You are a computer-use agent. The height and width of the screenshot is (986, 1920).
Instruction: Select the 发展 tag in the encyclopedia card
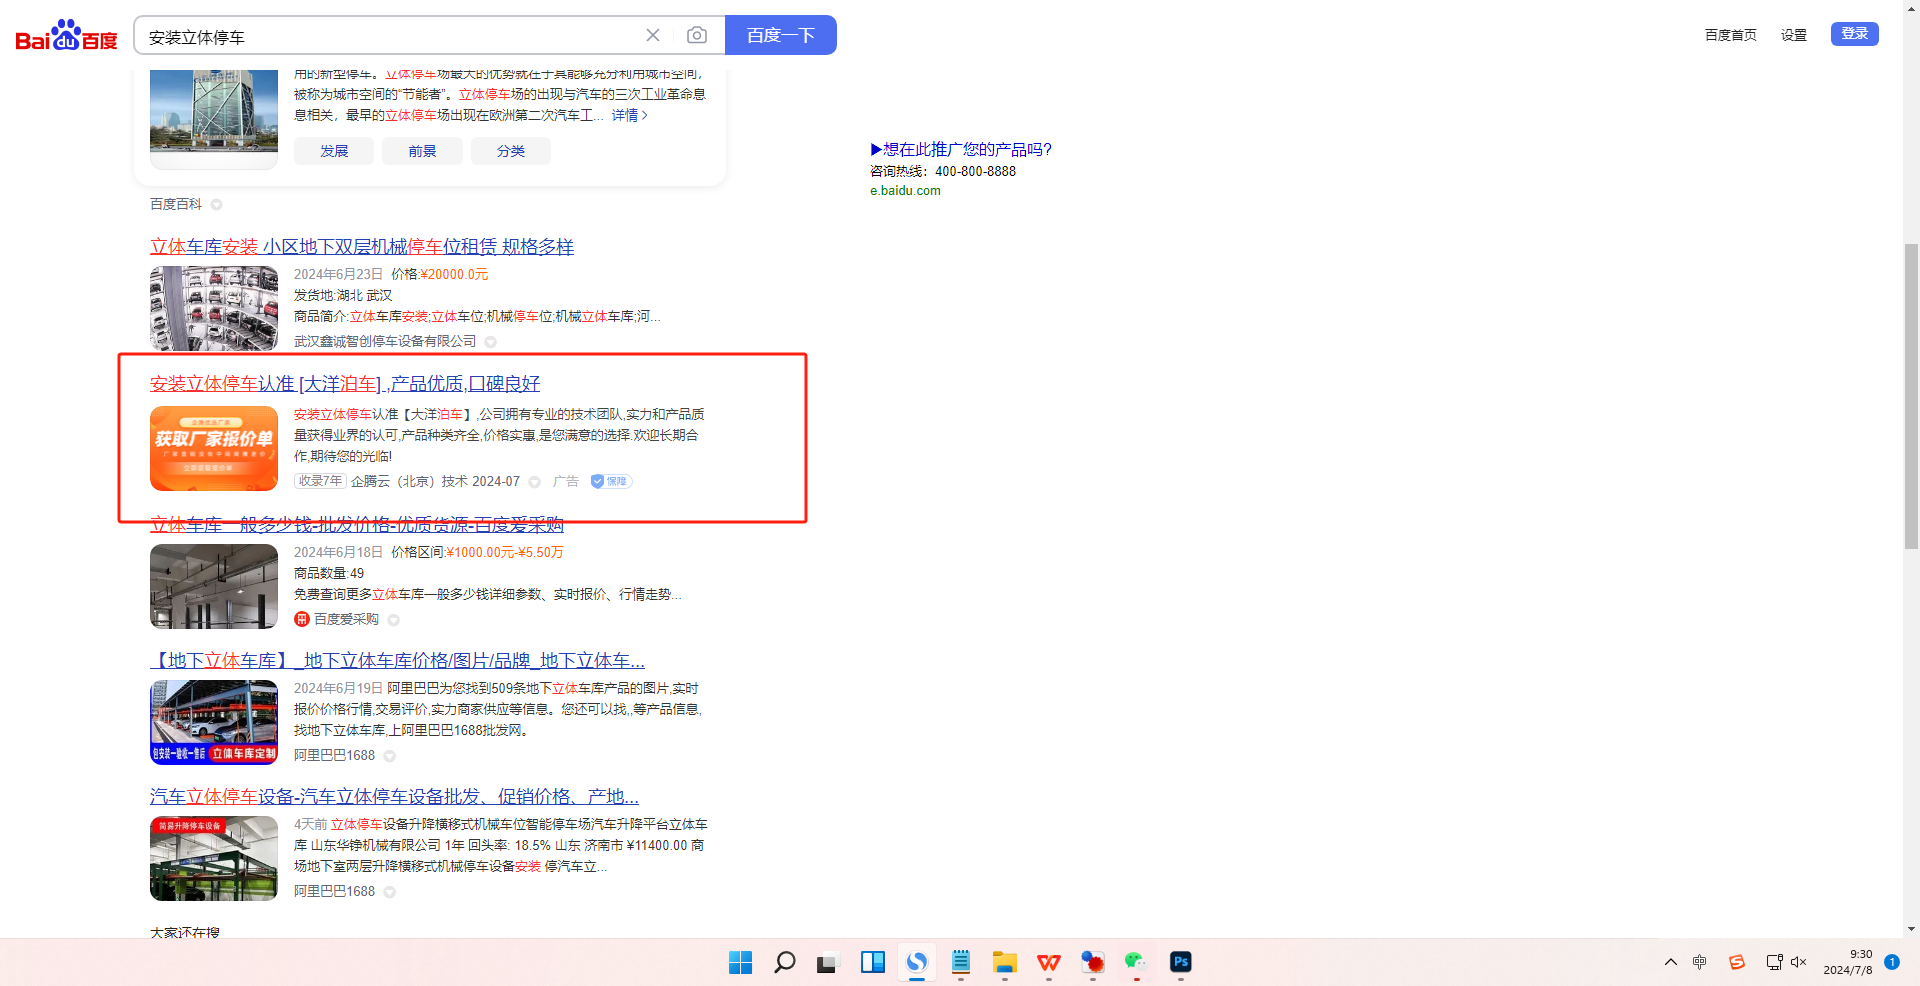pyautogui.click(x=334, y=151)
